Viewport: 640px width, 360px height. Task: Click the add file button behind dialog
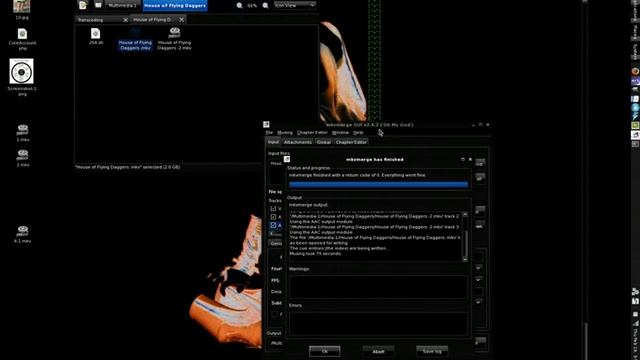click(x=480, y=163)
